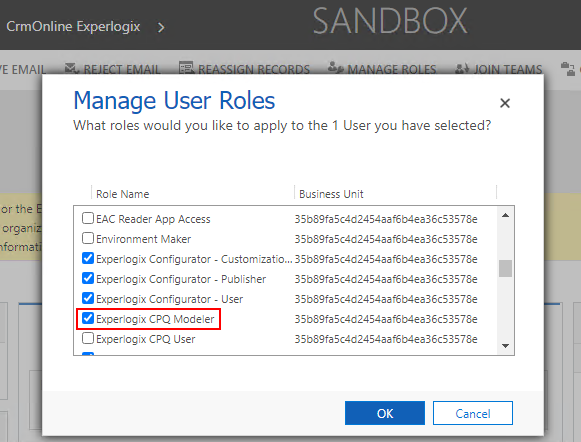Check the EAC Reader App Access checkbox

coord(88,218)
